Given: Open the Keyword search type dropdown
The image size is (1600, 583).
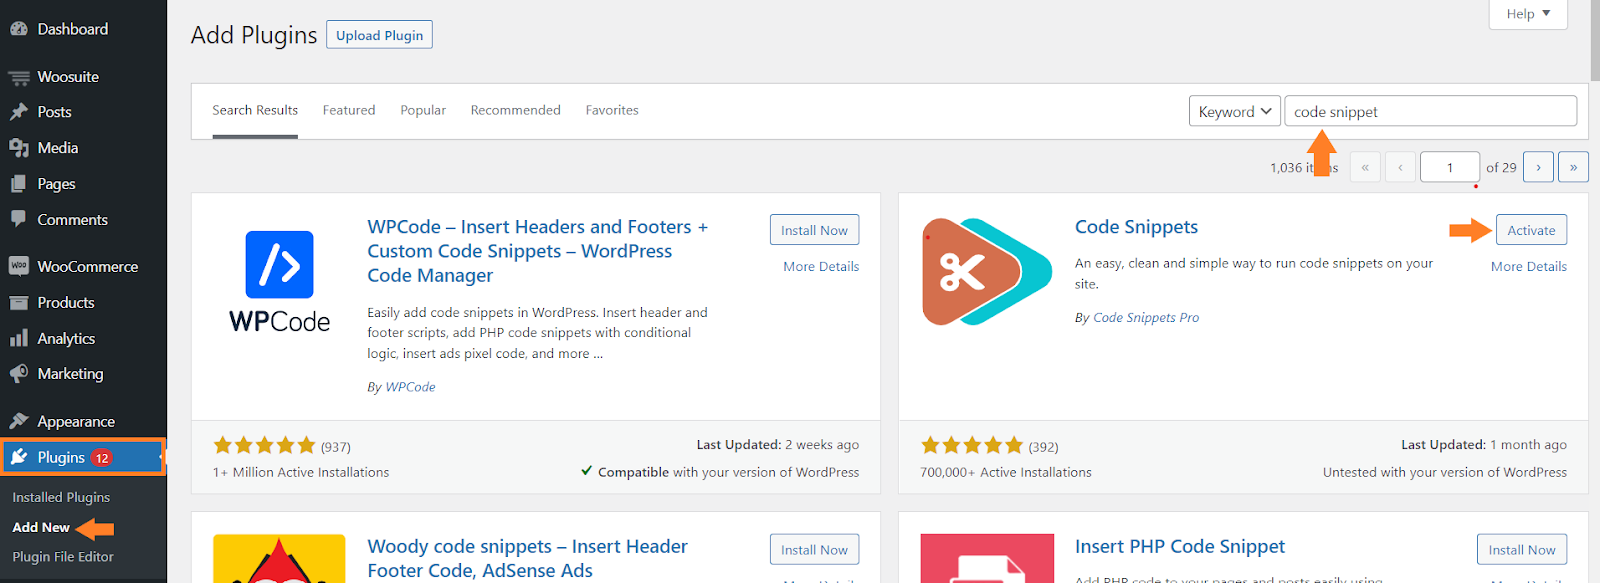Looking at the screenshot, I should coord(1234,111).
